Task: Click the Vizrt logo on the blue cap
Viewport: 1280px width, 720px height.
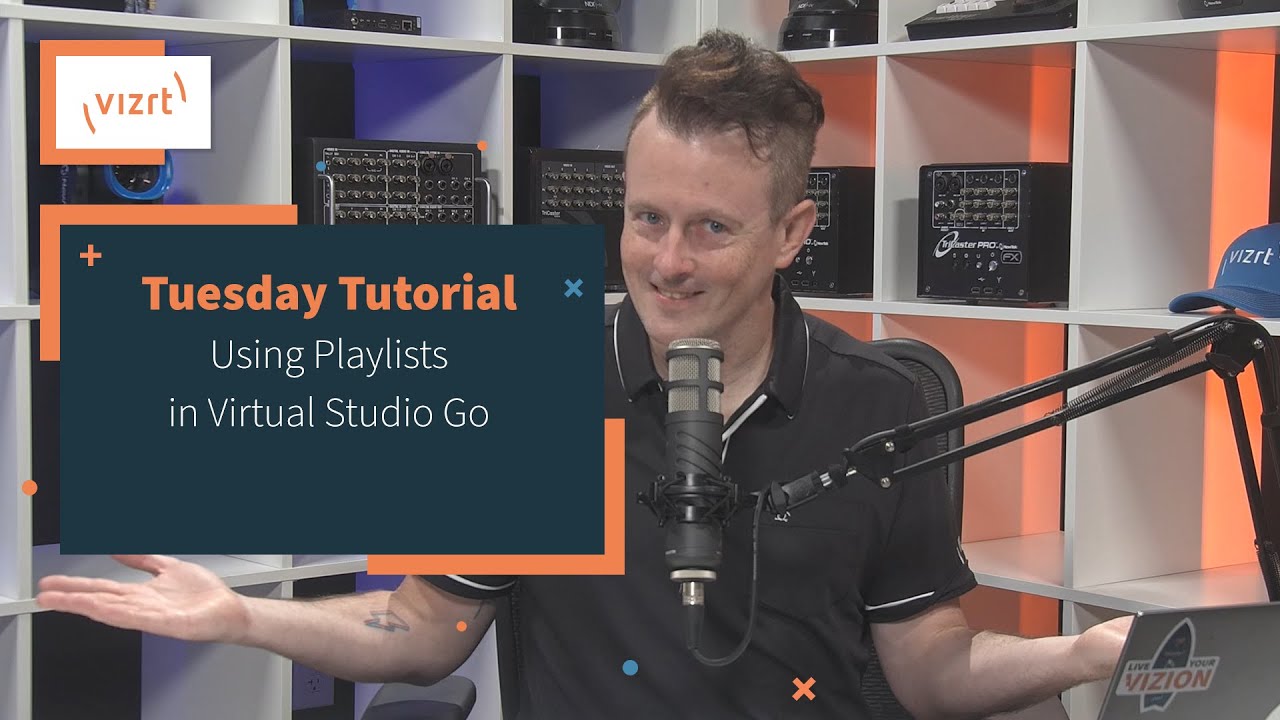Action: [x=1250, y=259]
